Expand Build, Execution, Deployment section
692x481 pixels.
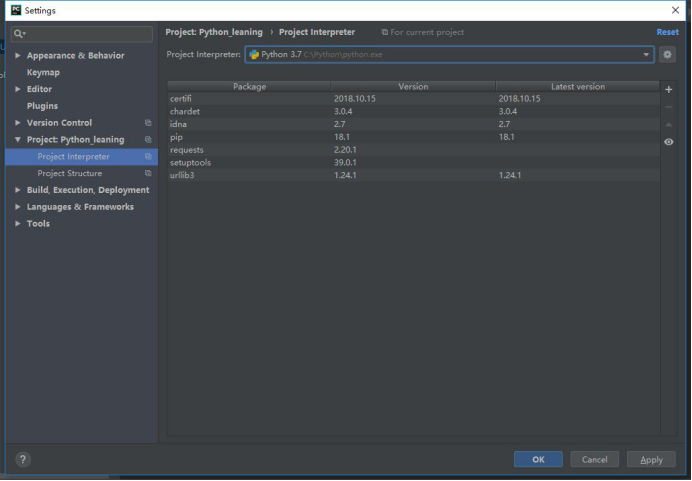click(18, 190)
